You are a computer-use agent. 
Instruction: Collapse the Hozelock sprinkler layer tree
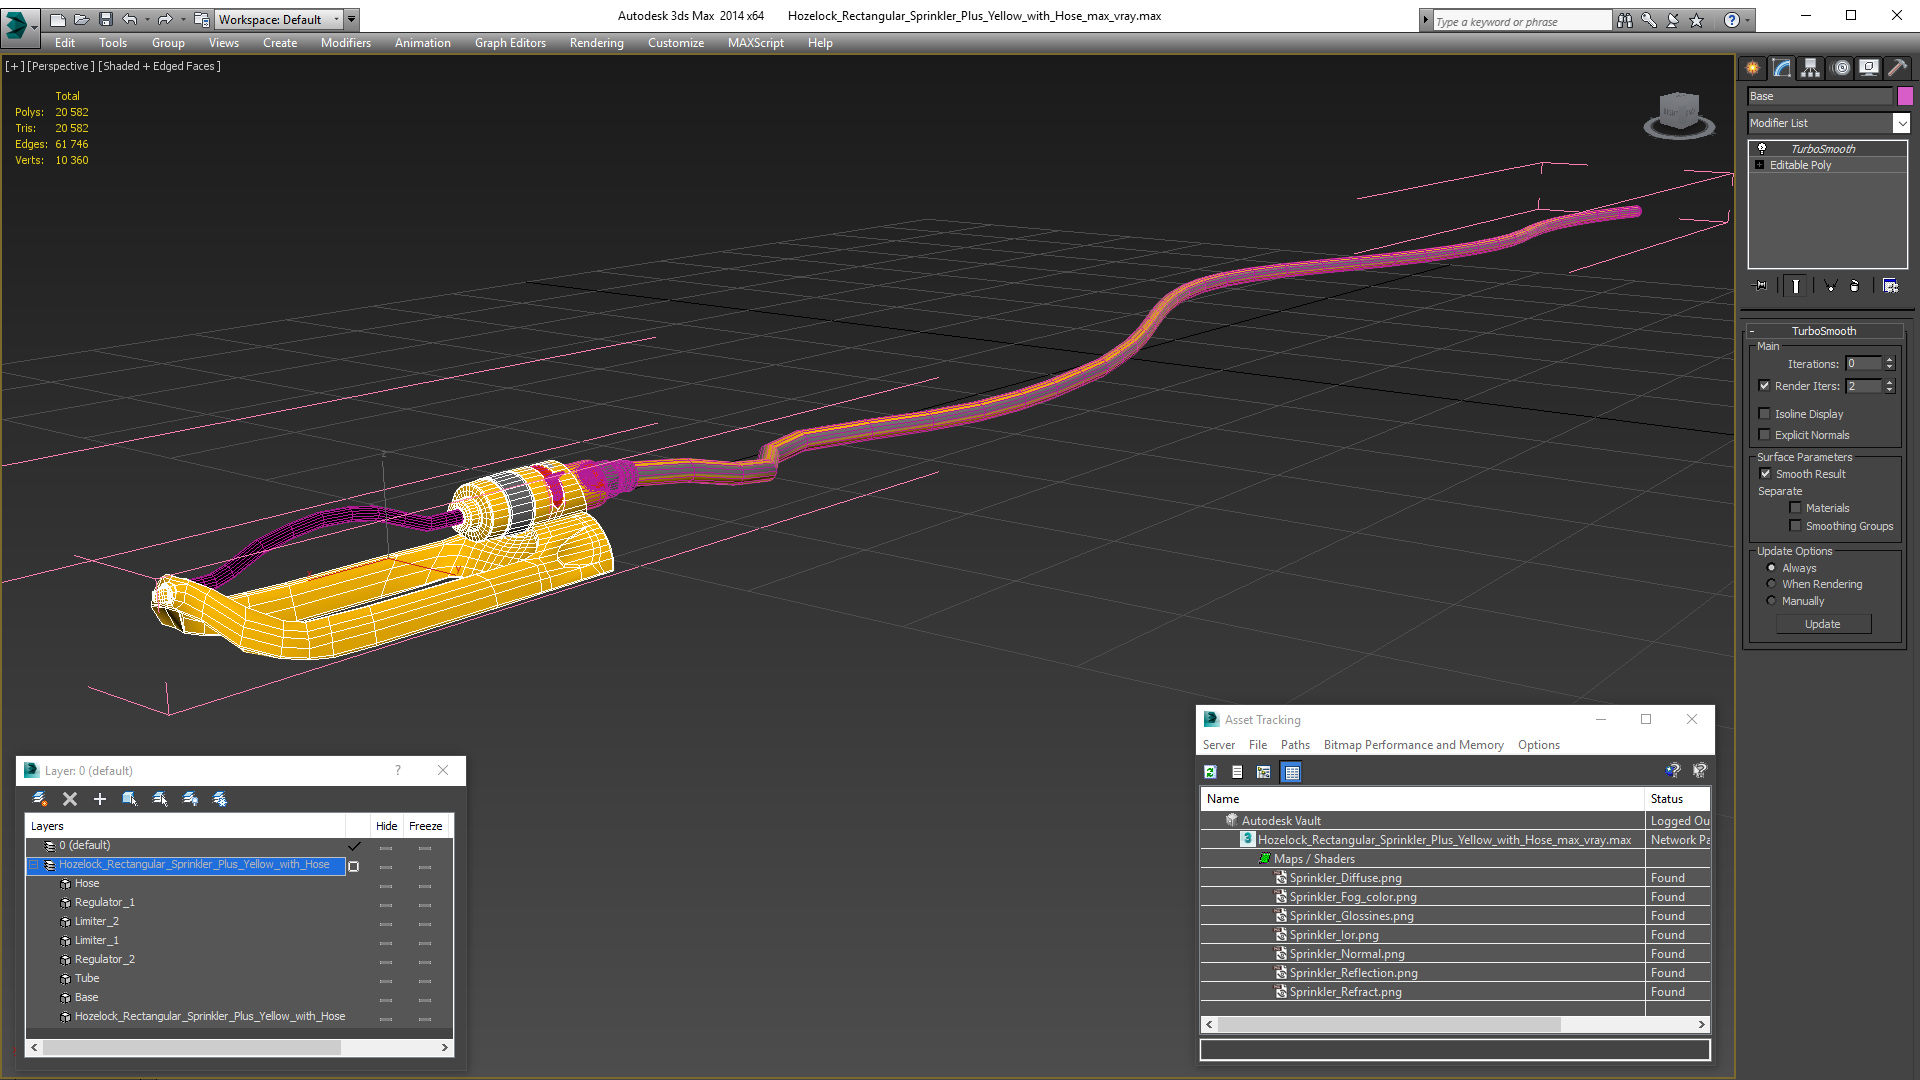tap(34, 865)
